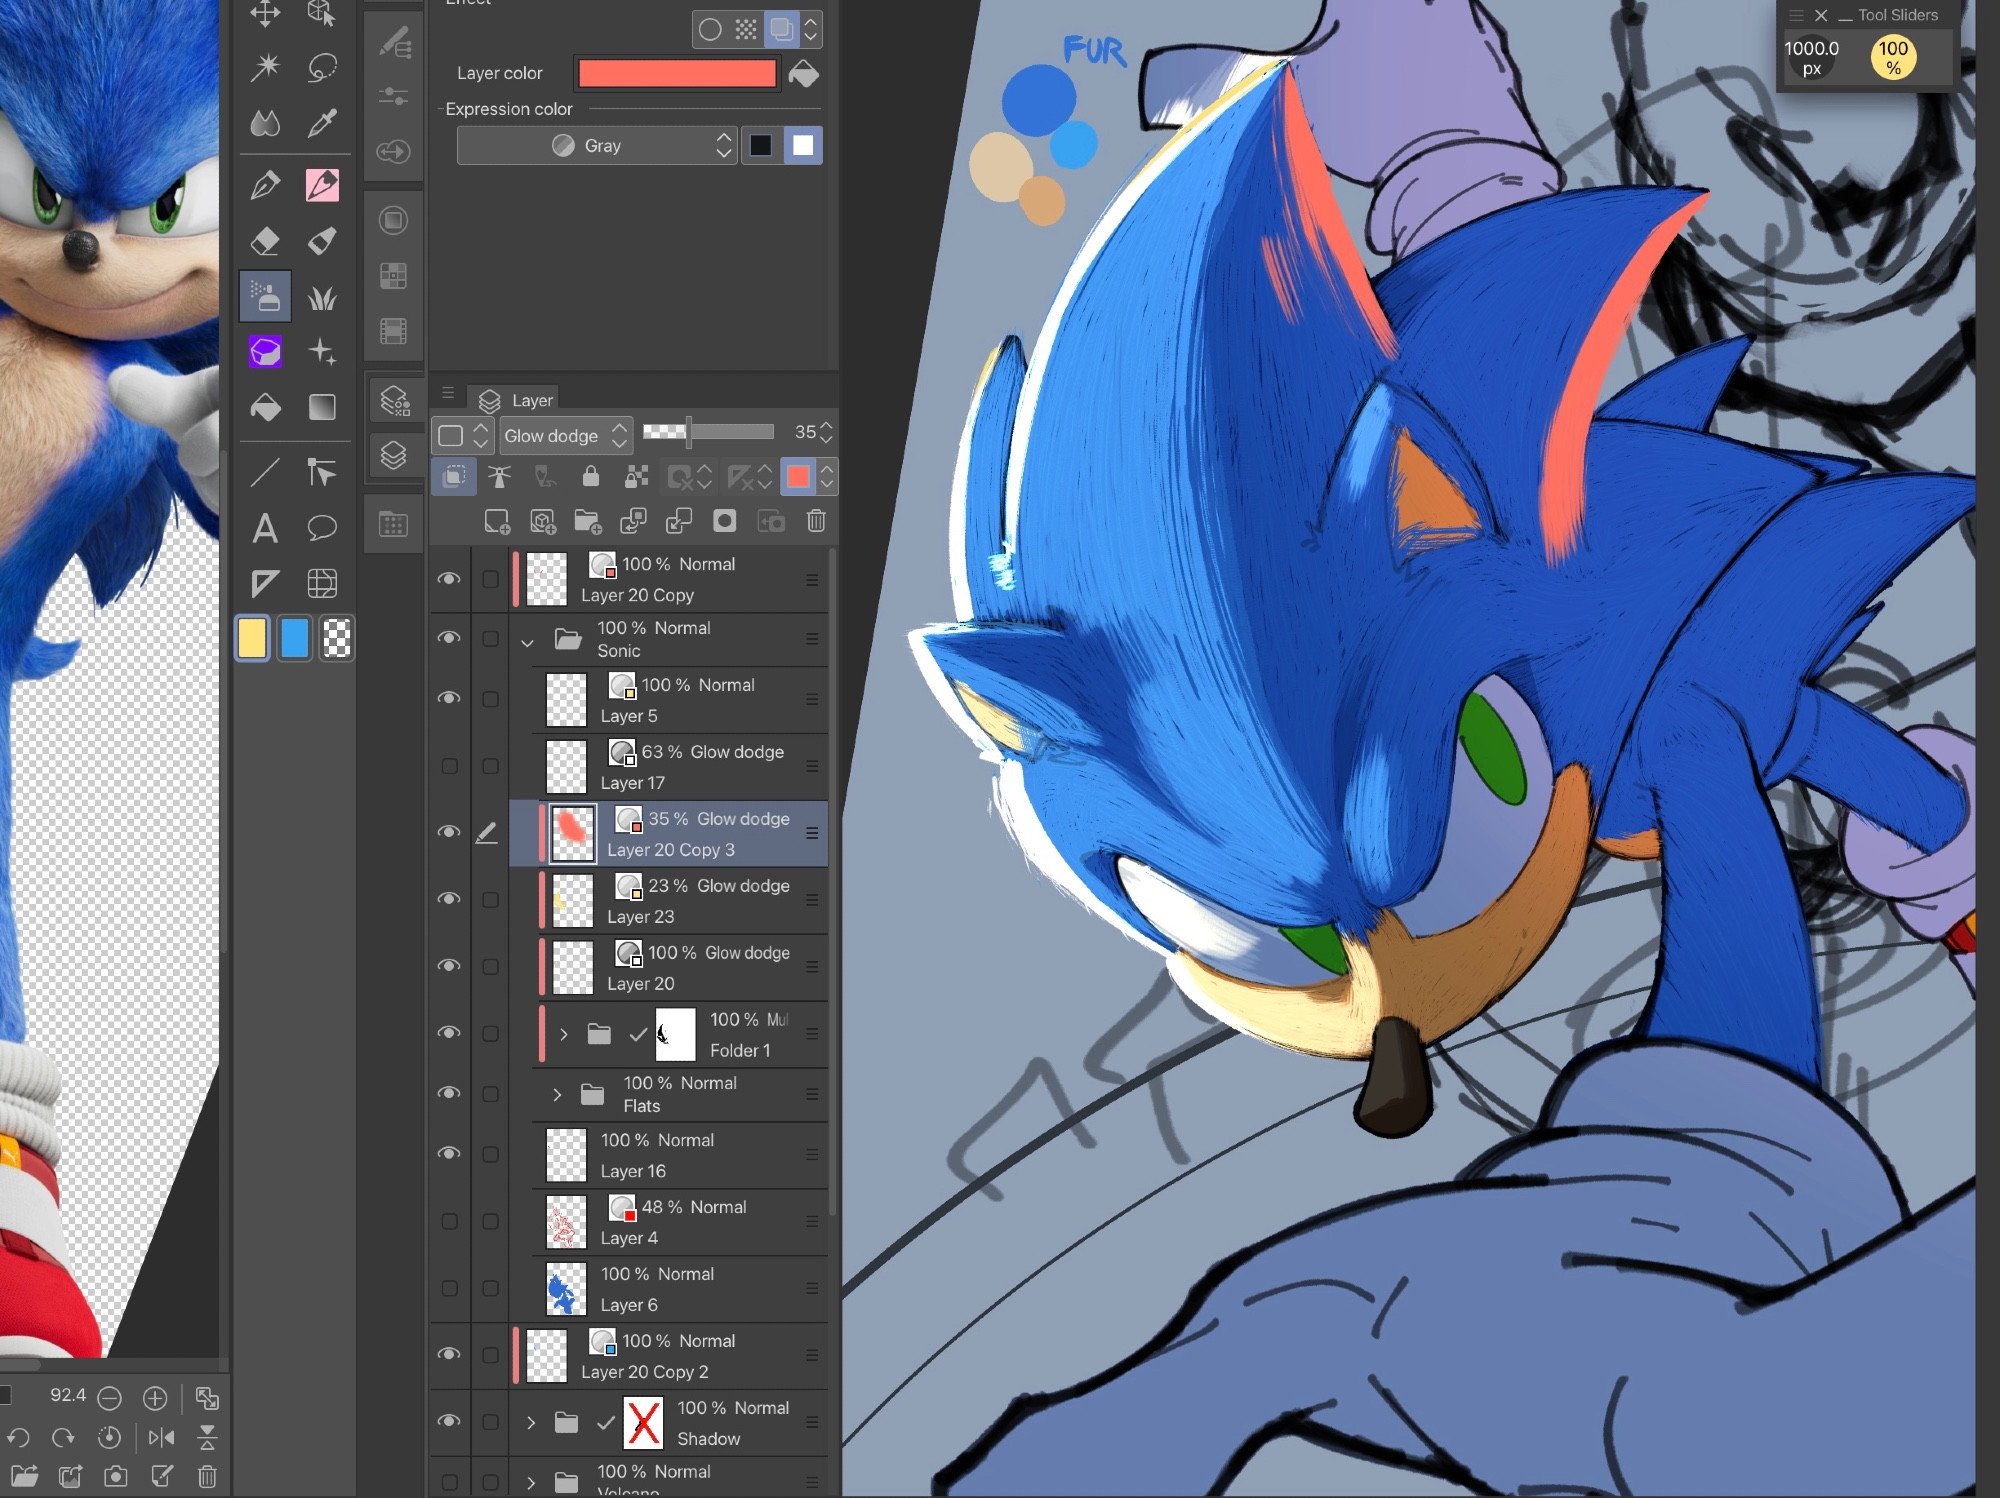Hide Layer 23 visibility

(x=449, y=899)
